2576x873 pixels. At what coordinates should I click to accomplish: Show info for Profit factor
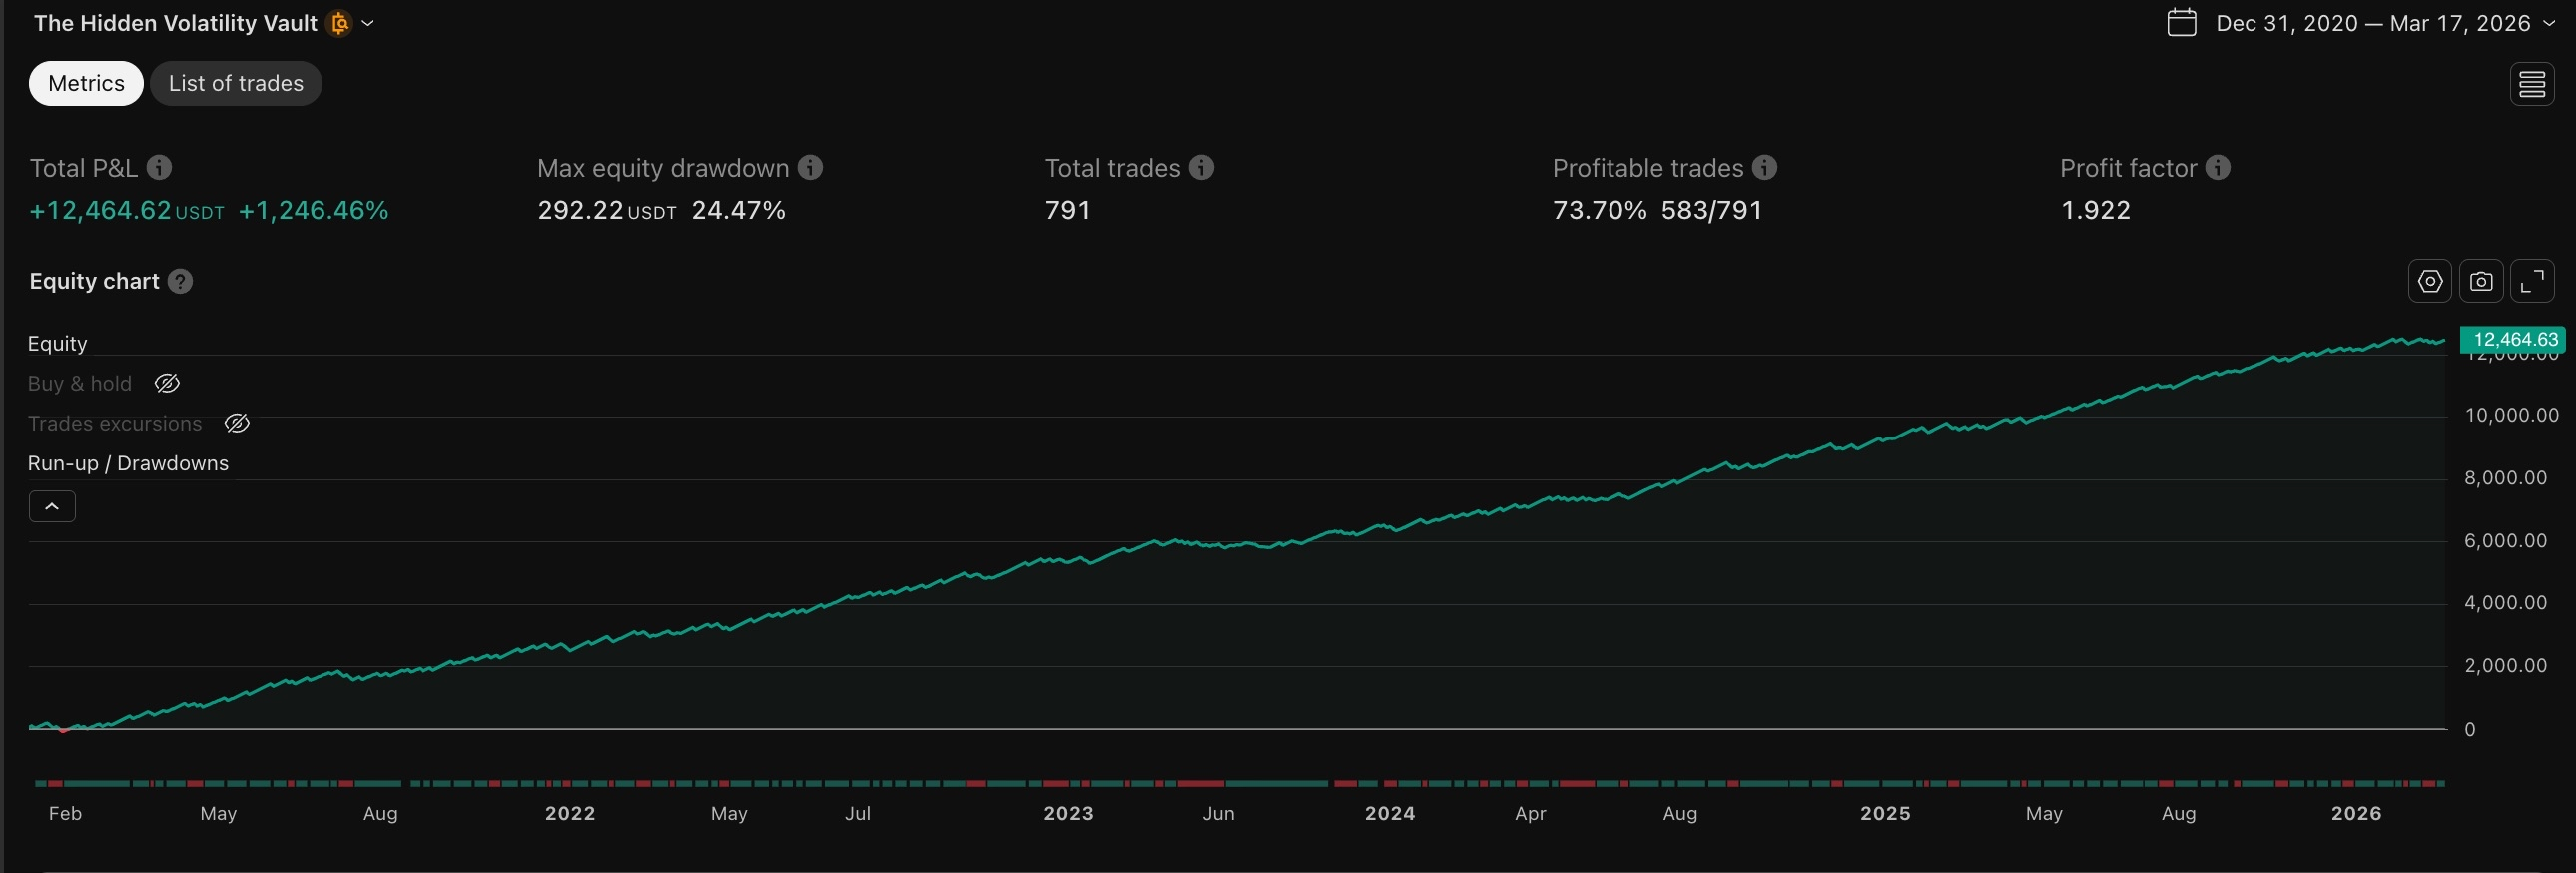[2217, 167]
